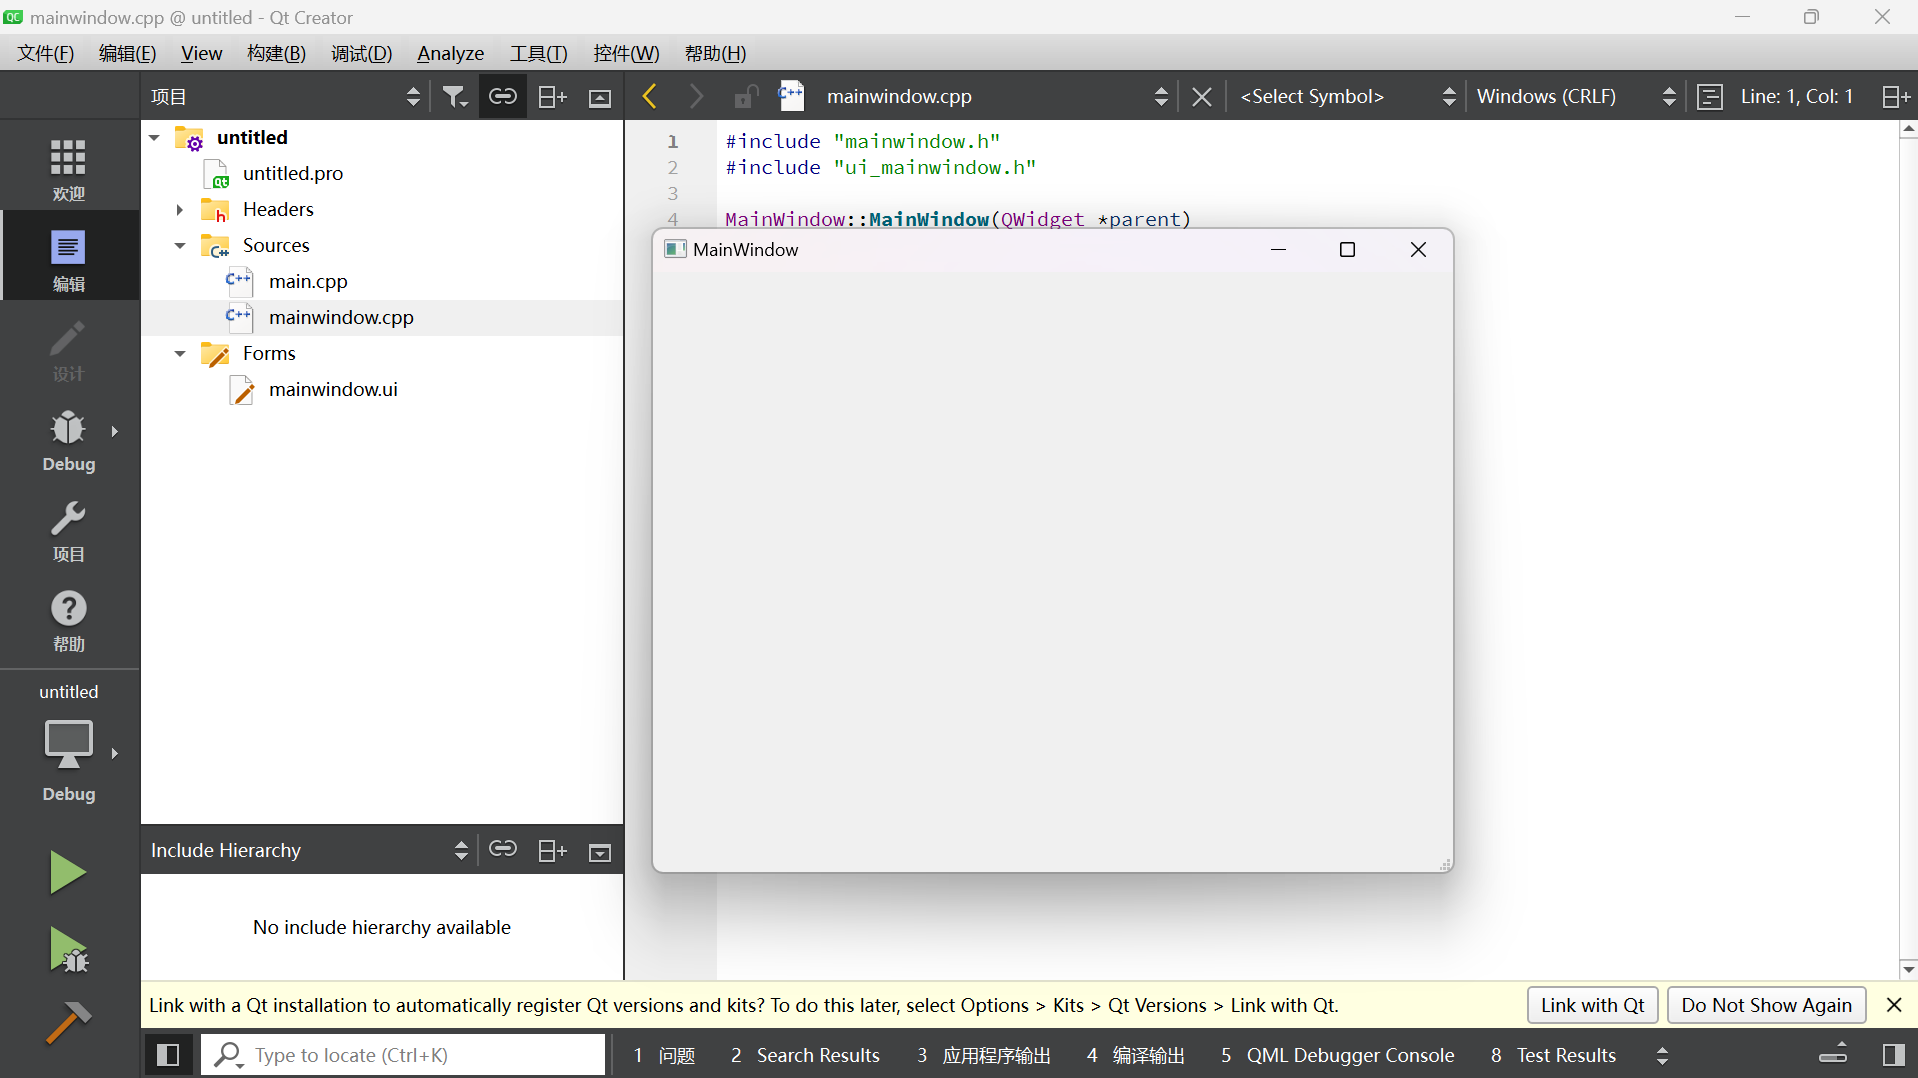This screenshot has width=1918, height=1078.
Task: Toggle the right sidebar visibility
Action: [1893, 1055]
